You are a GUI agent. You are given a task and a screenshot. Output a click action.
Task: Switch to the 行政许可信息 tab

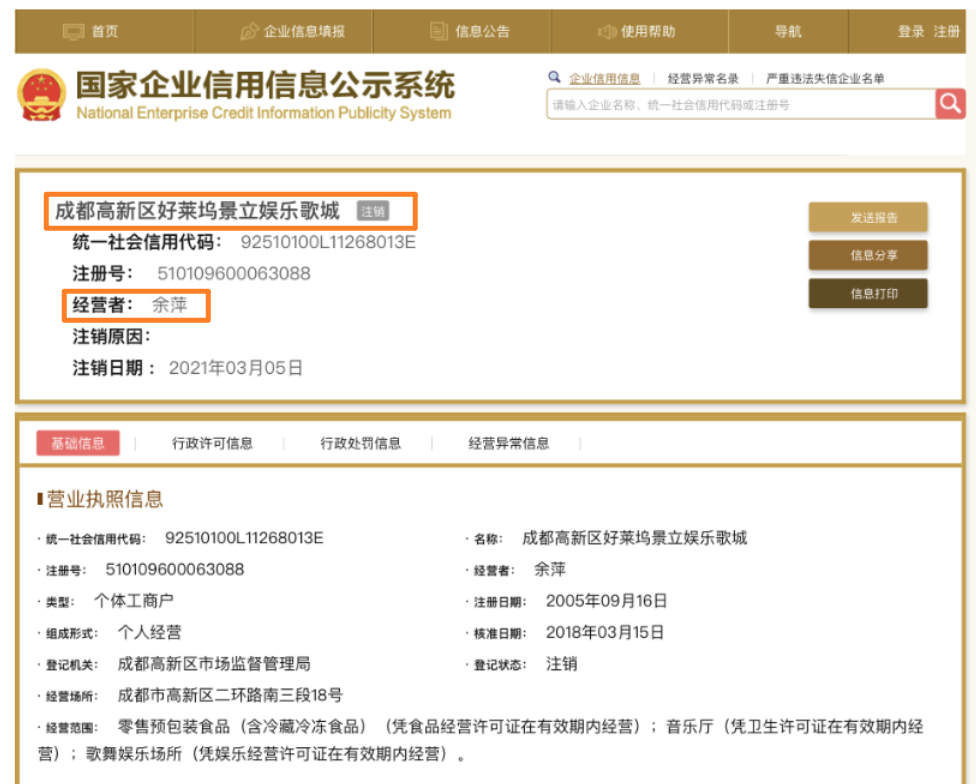(x=212, y=443)
